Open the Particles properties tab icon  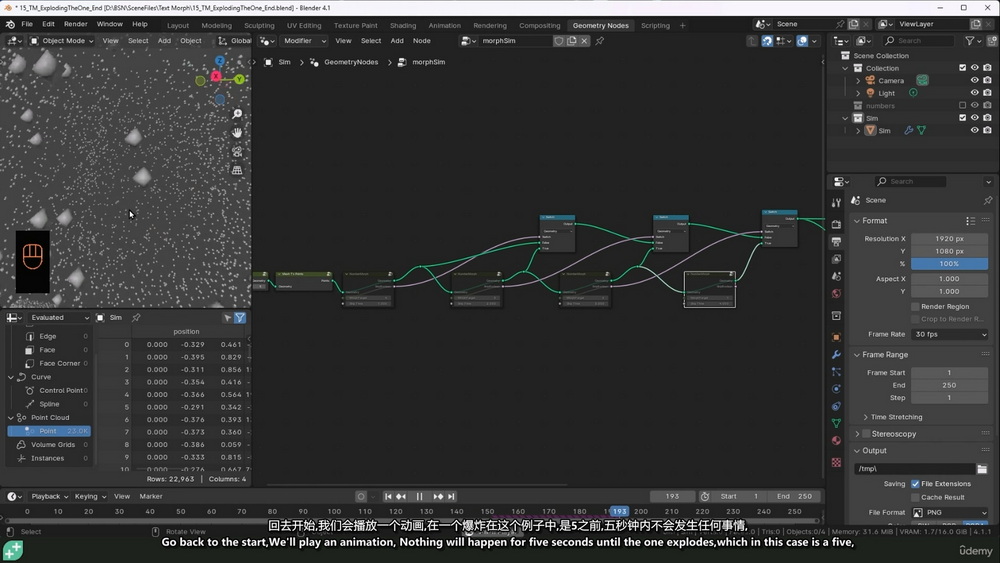836,371
